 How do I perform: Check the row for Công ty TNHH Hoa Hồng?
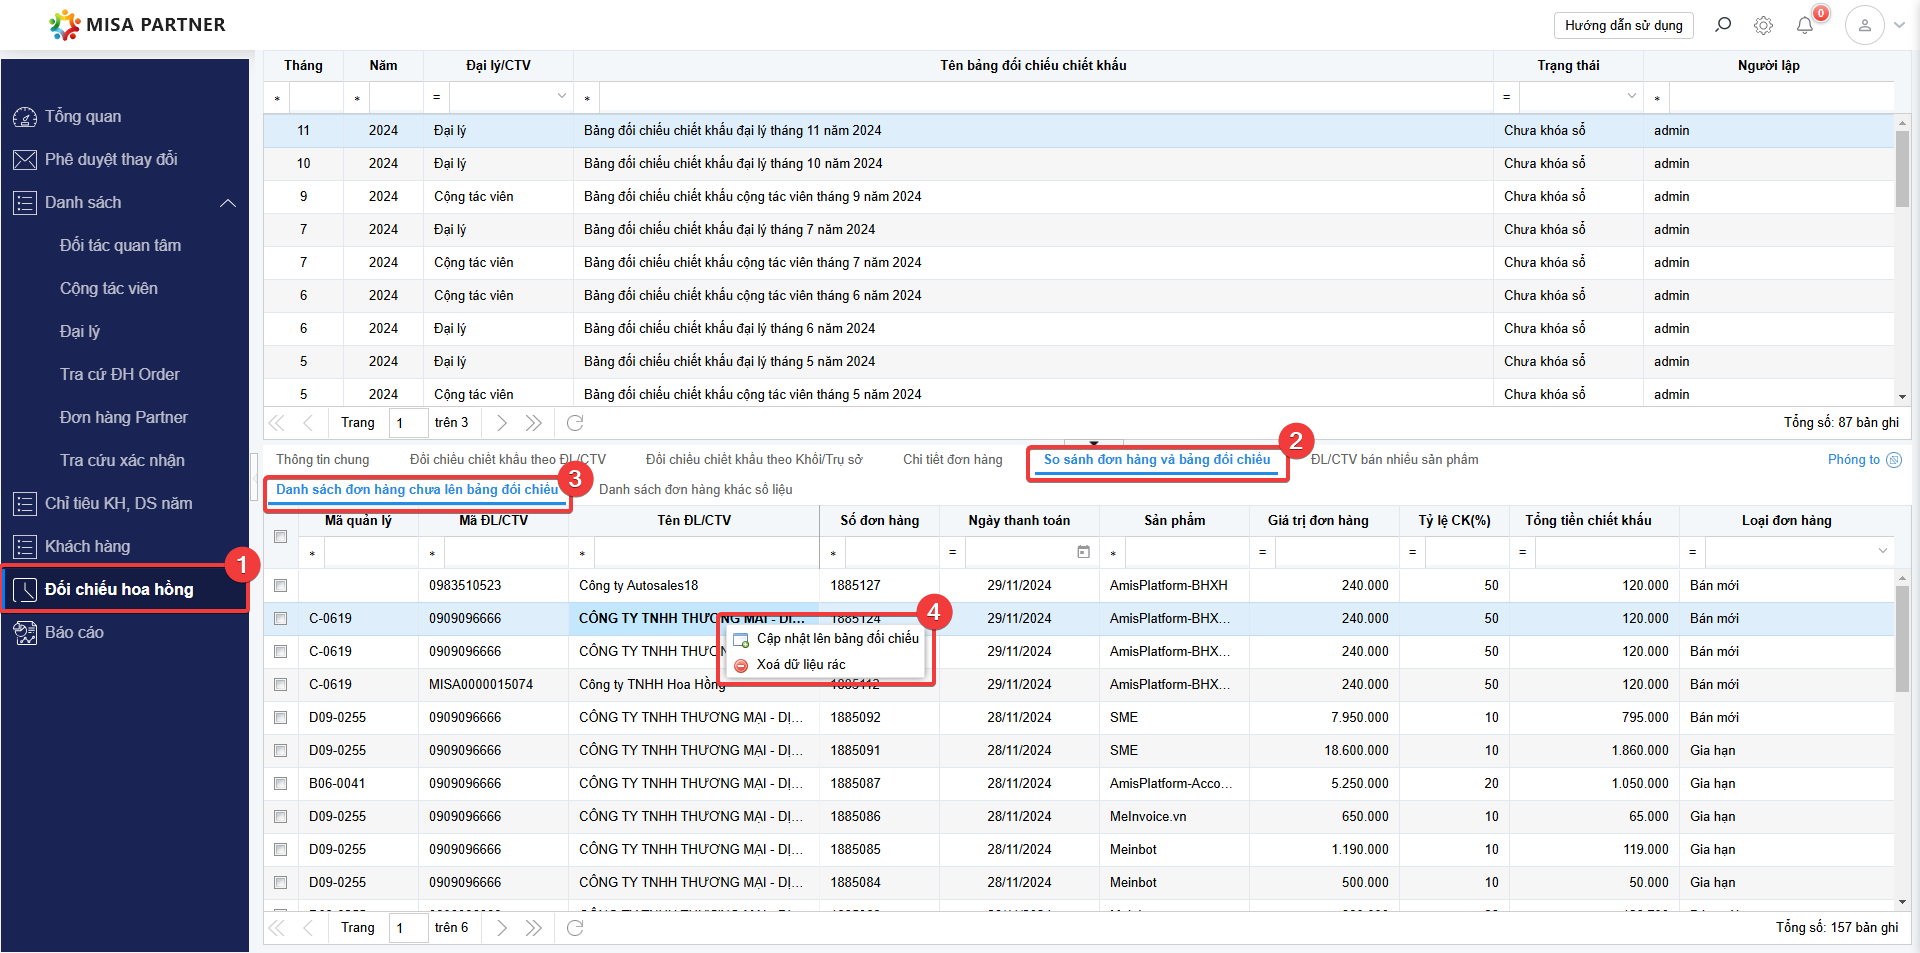tap(281, 685)
